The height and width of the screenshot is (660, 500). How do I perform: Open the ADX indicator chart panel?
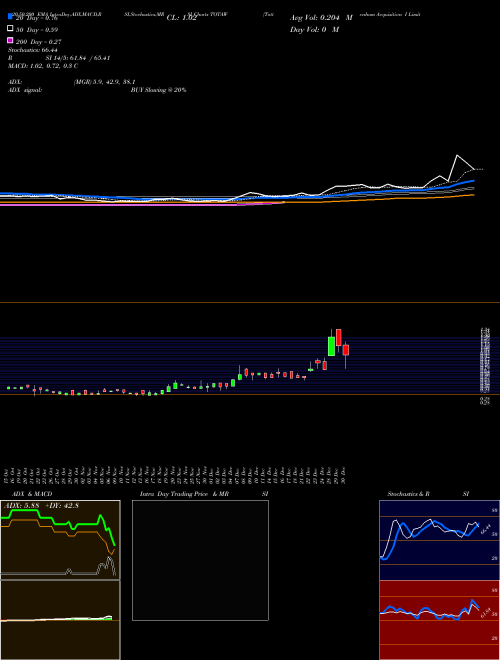60,540
